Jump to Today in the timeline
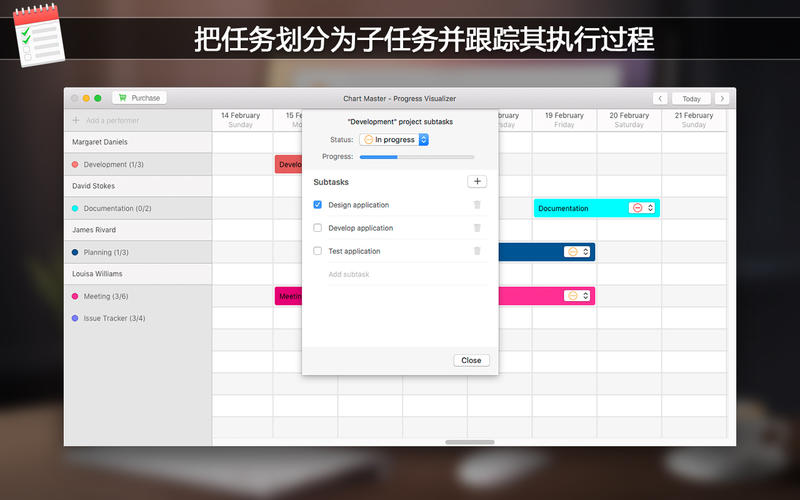The image size is (800, 500). click(691, 98)
